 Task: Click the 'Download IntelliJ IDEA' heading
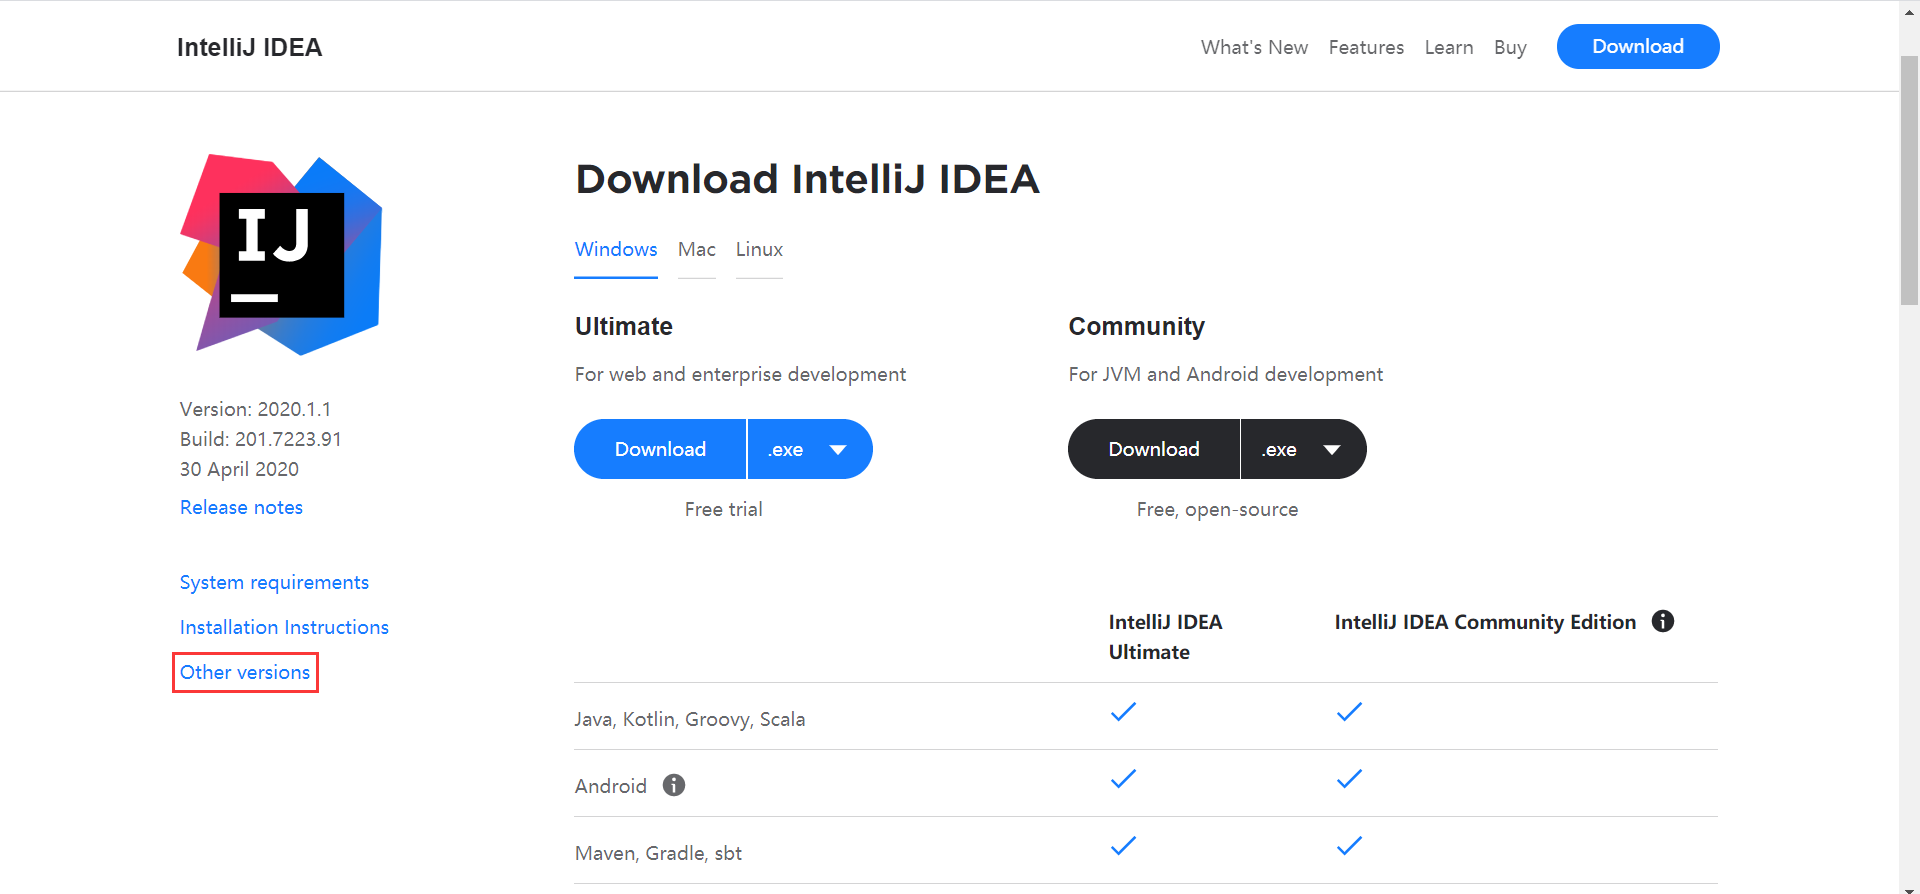[807, 179]
